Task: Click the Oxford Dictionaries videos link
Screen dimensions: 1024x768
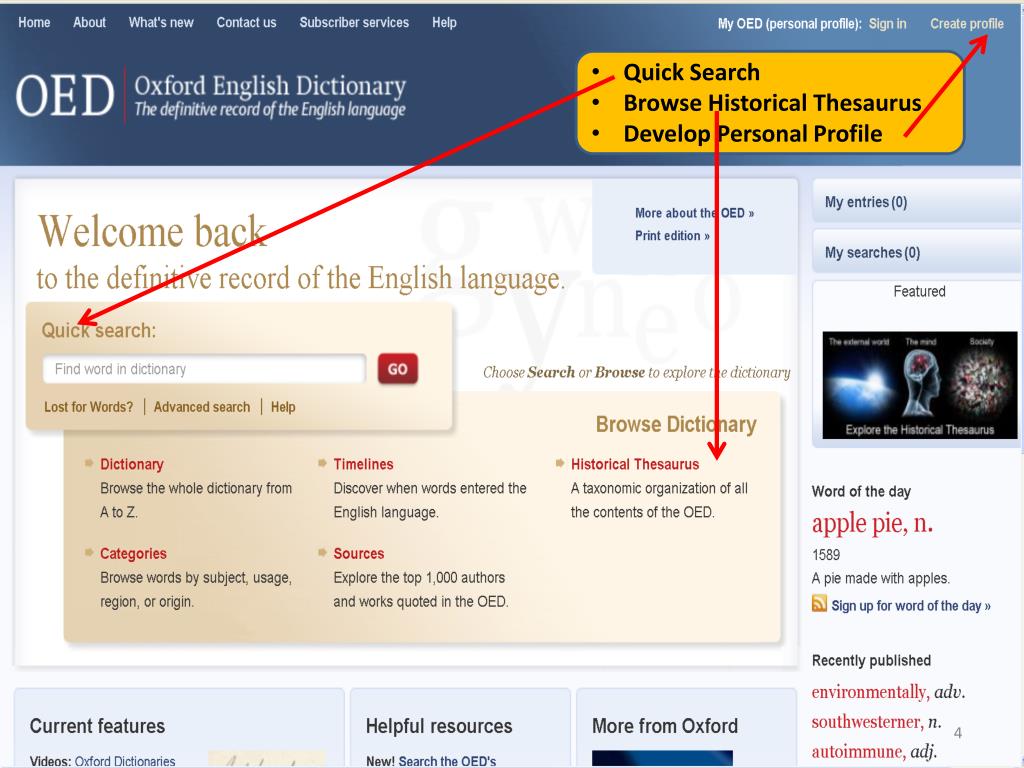Action: 125,761
